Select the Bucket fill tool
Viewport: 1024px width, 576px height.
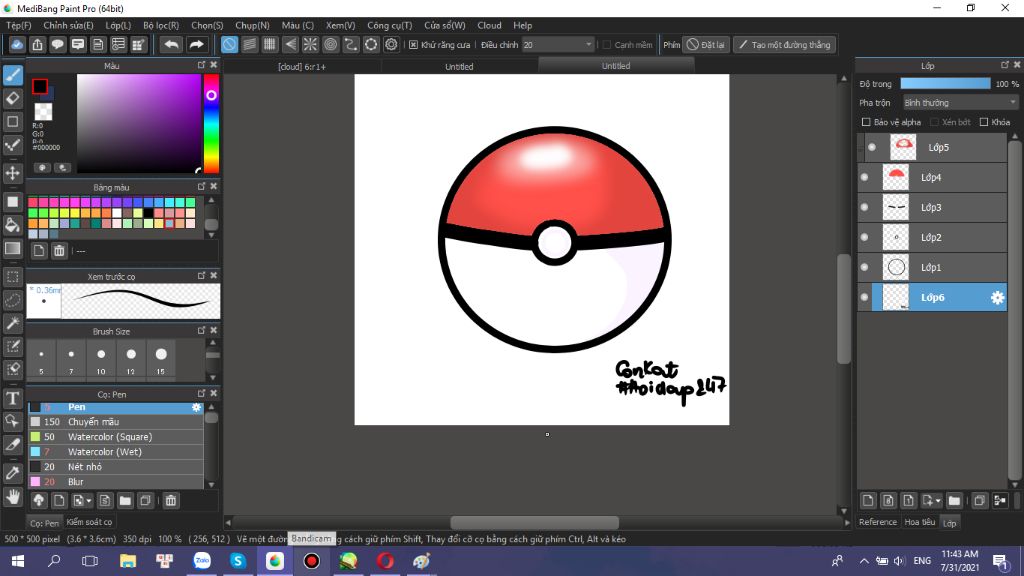click(13, 225)
